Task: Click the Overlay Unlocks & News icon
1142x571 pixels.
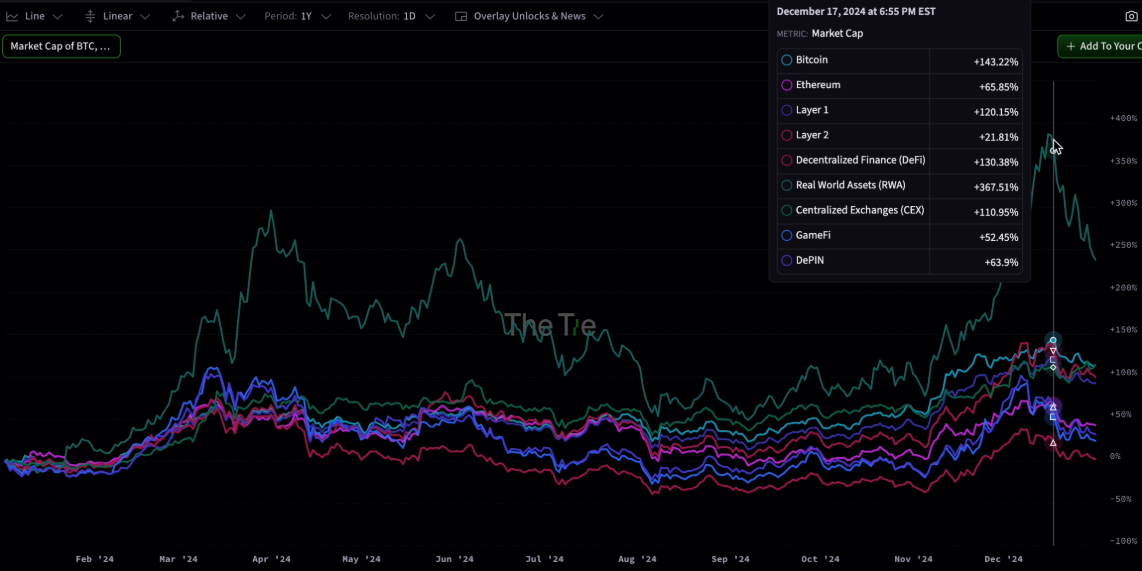Action: (x=461, y=17)
